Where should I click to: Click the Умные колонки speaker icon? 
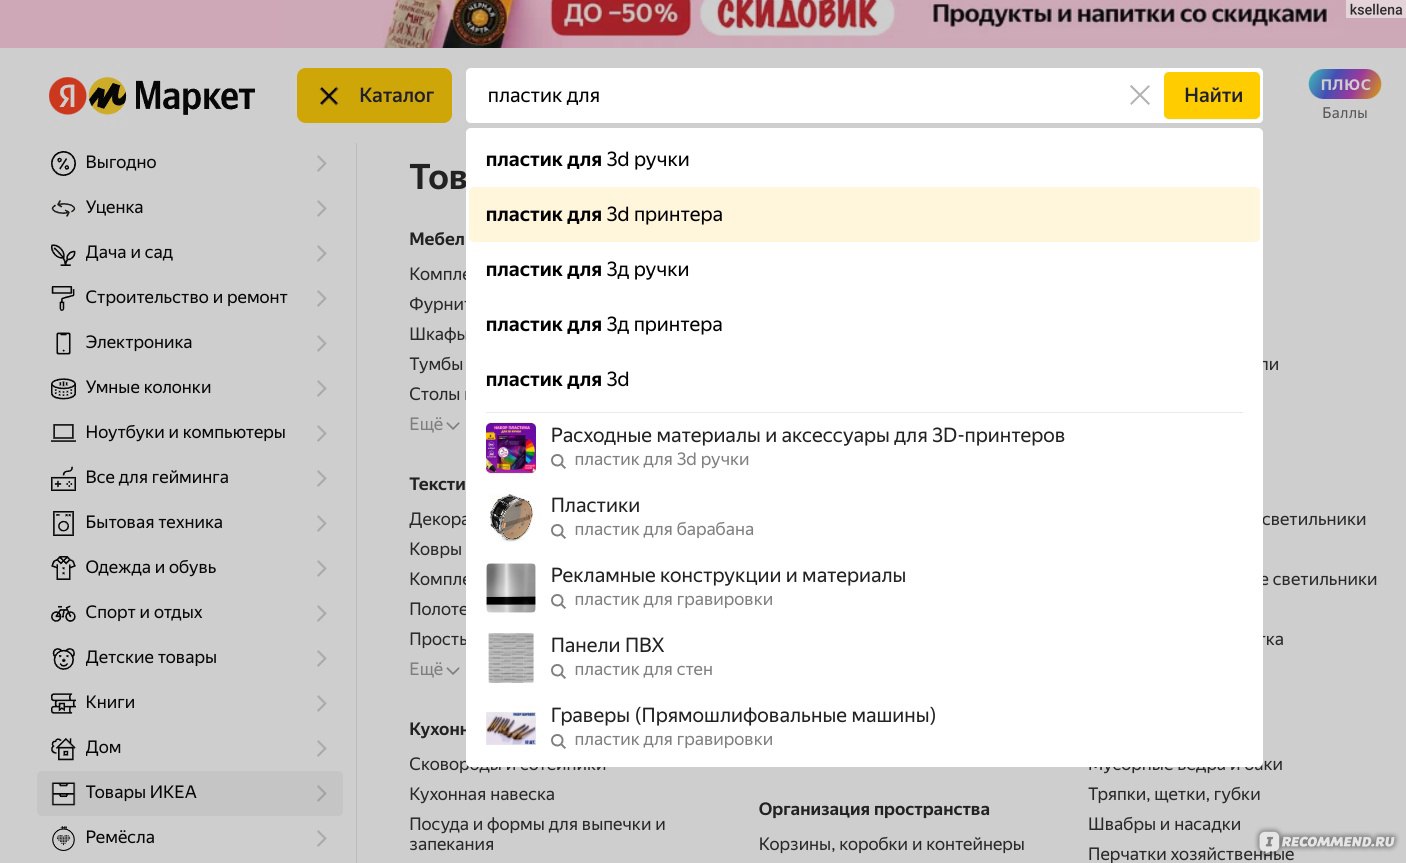click(63, 388)
